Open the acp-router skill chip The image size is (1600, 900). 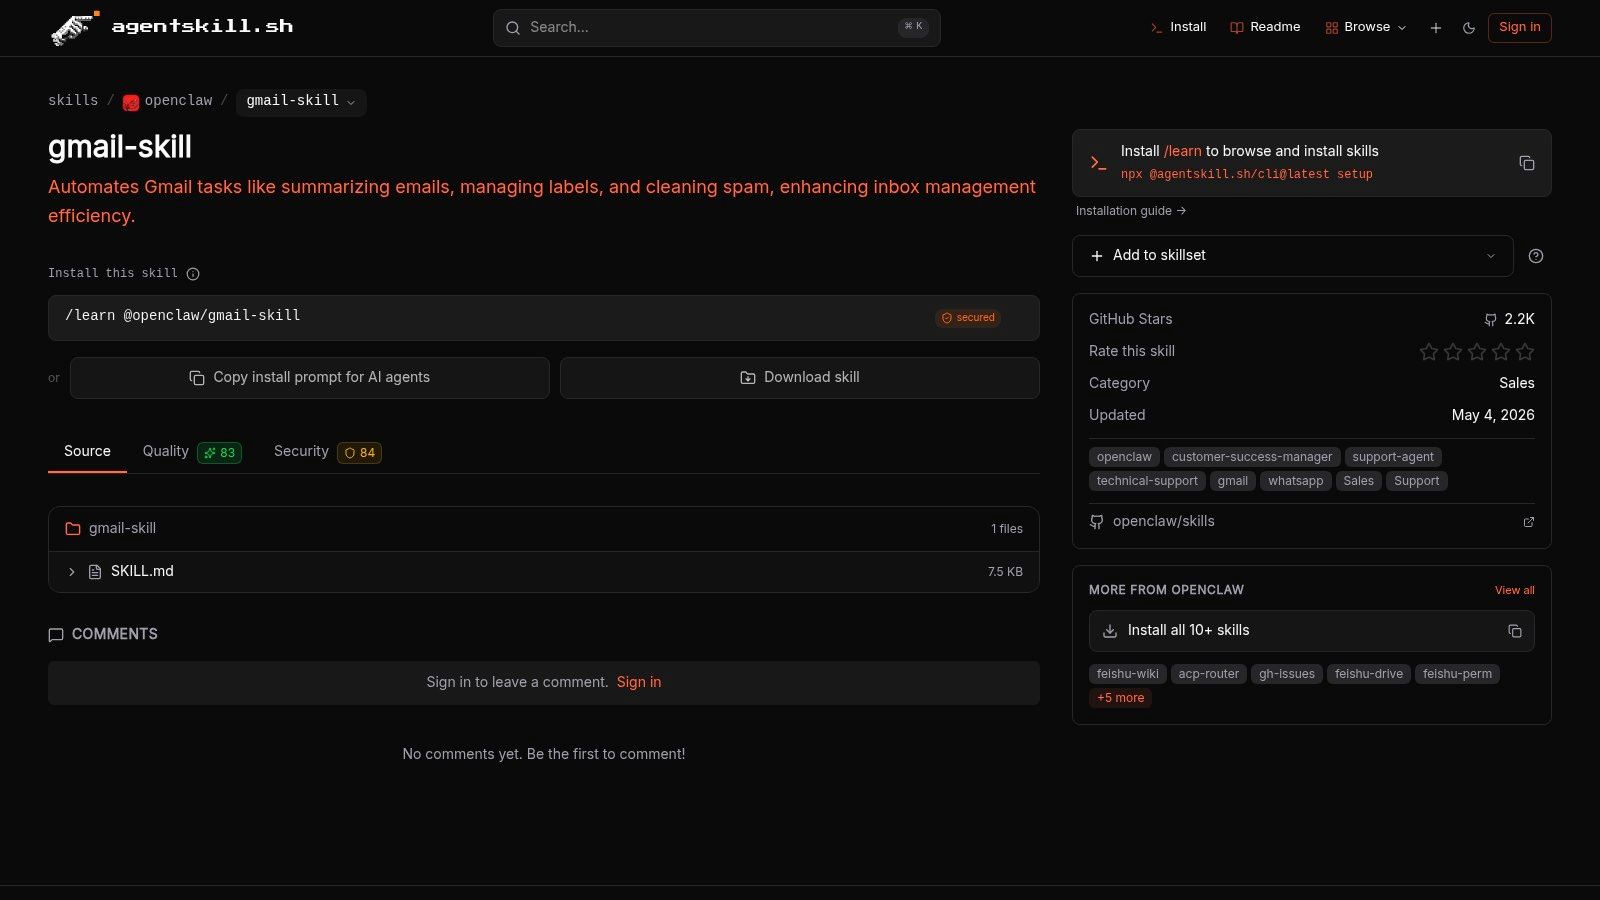coord(1209,674)
